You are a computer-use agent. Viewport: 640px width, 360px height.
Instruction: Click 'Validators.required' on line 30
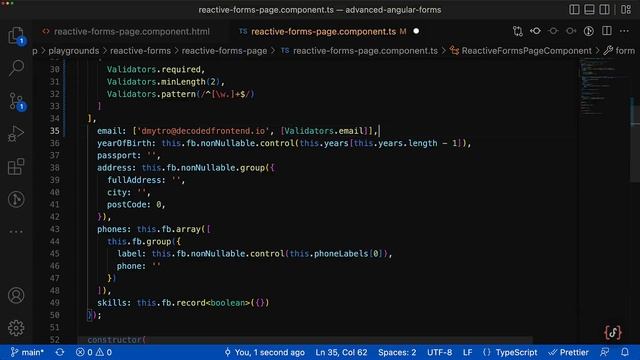coord(154,69)
